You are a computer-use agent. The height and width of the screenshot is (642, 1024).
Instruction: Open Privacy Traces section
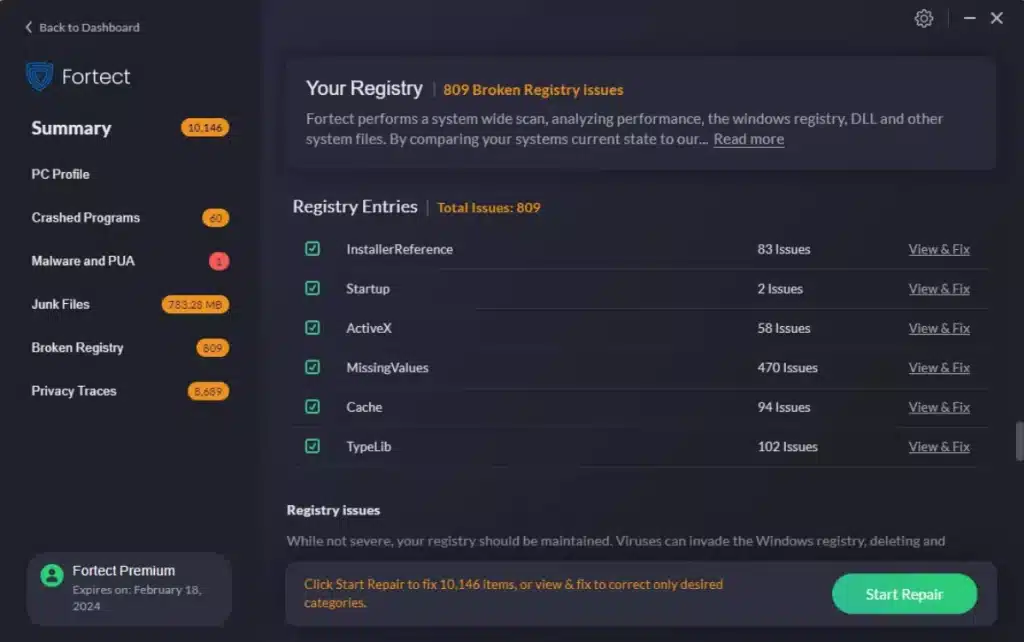tap(74, 391)
